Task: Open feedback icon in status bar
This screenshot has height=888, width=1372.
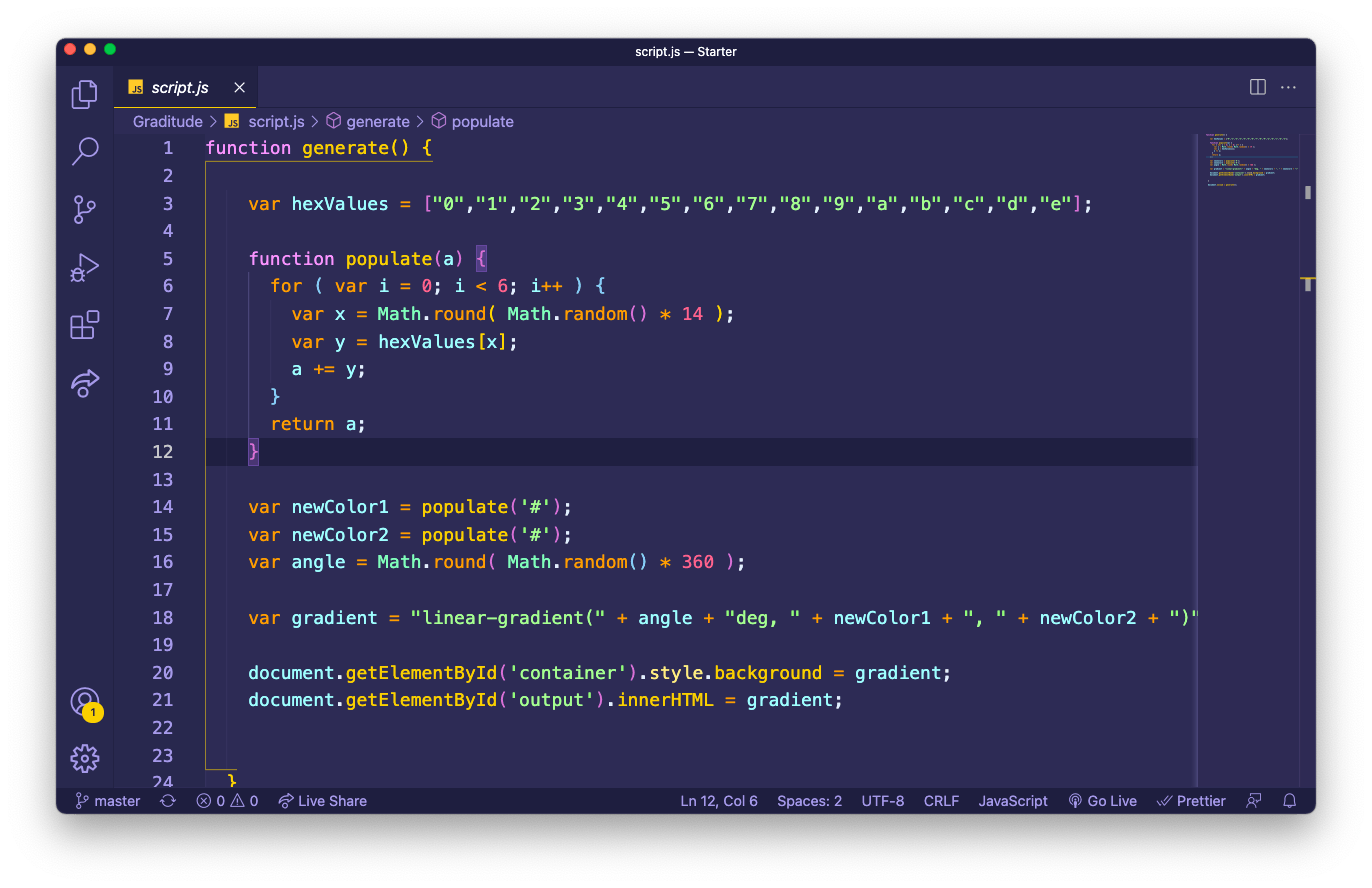Action: [x=1254, y=801]
